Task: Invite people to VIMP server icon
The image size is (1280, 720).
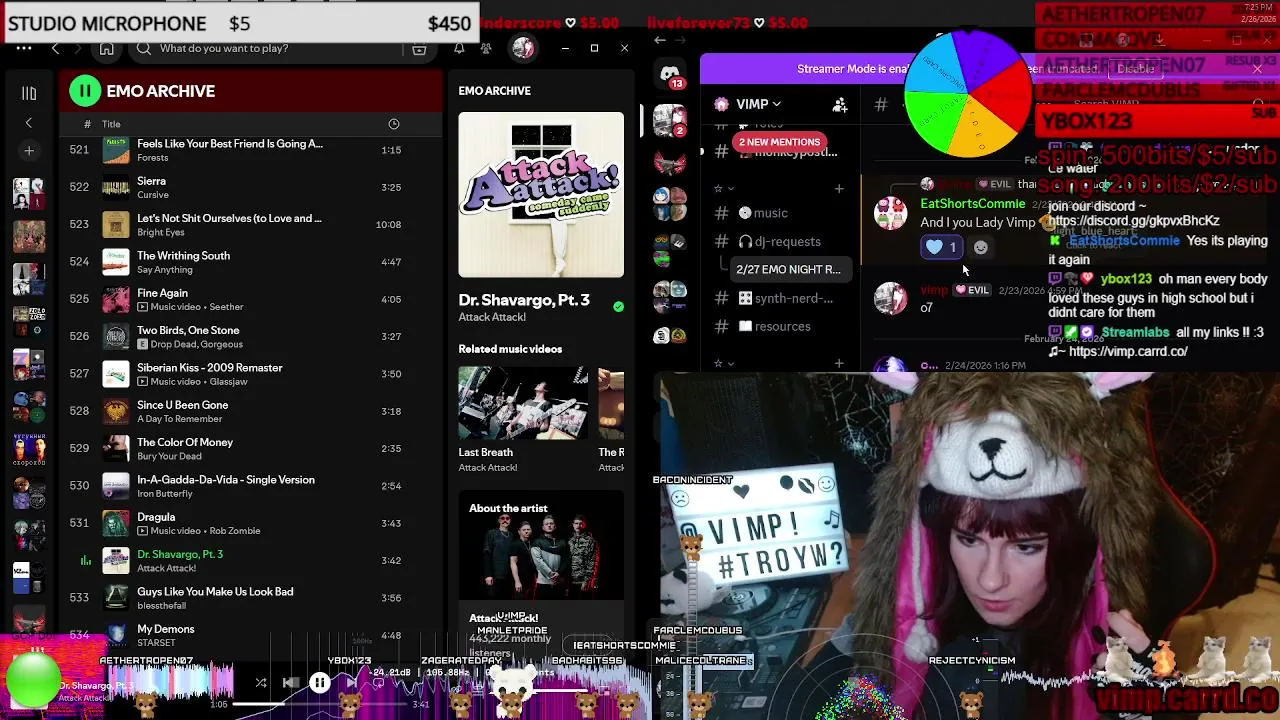Action: tap(840, 104)
